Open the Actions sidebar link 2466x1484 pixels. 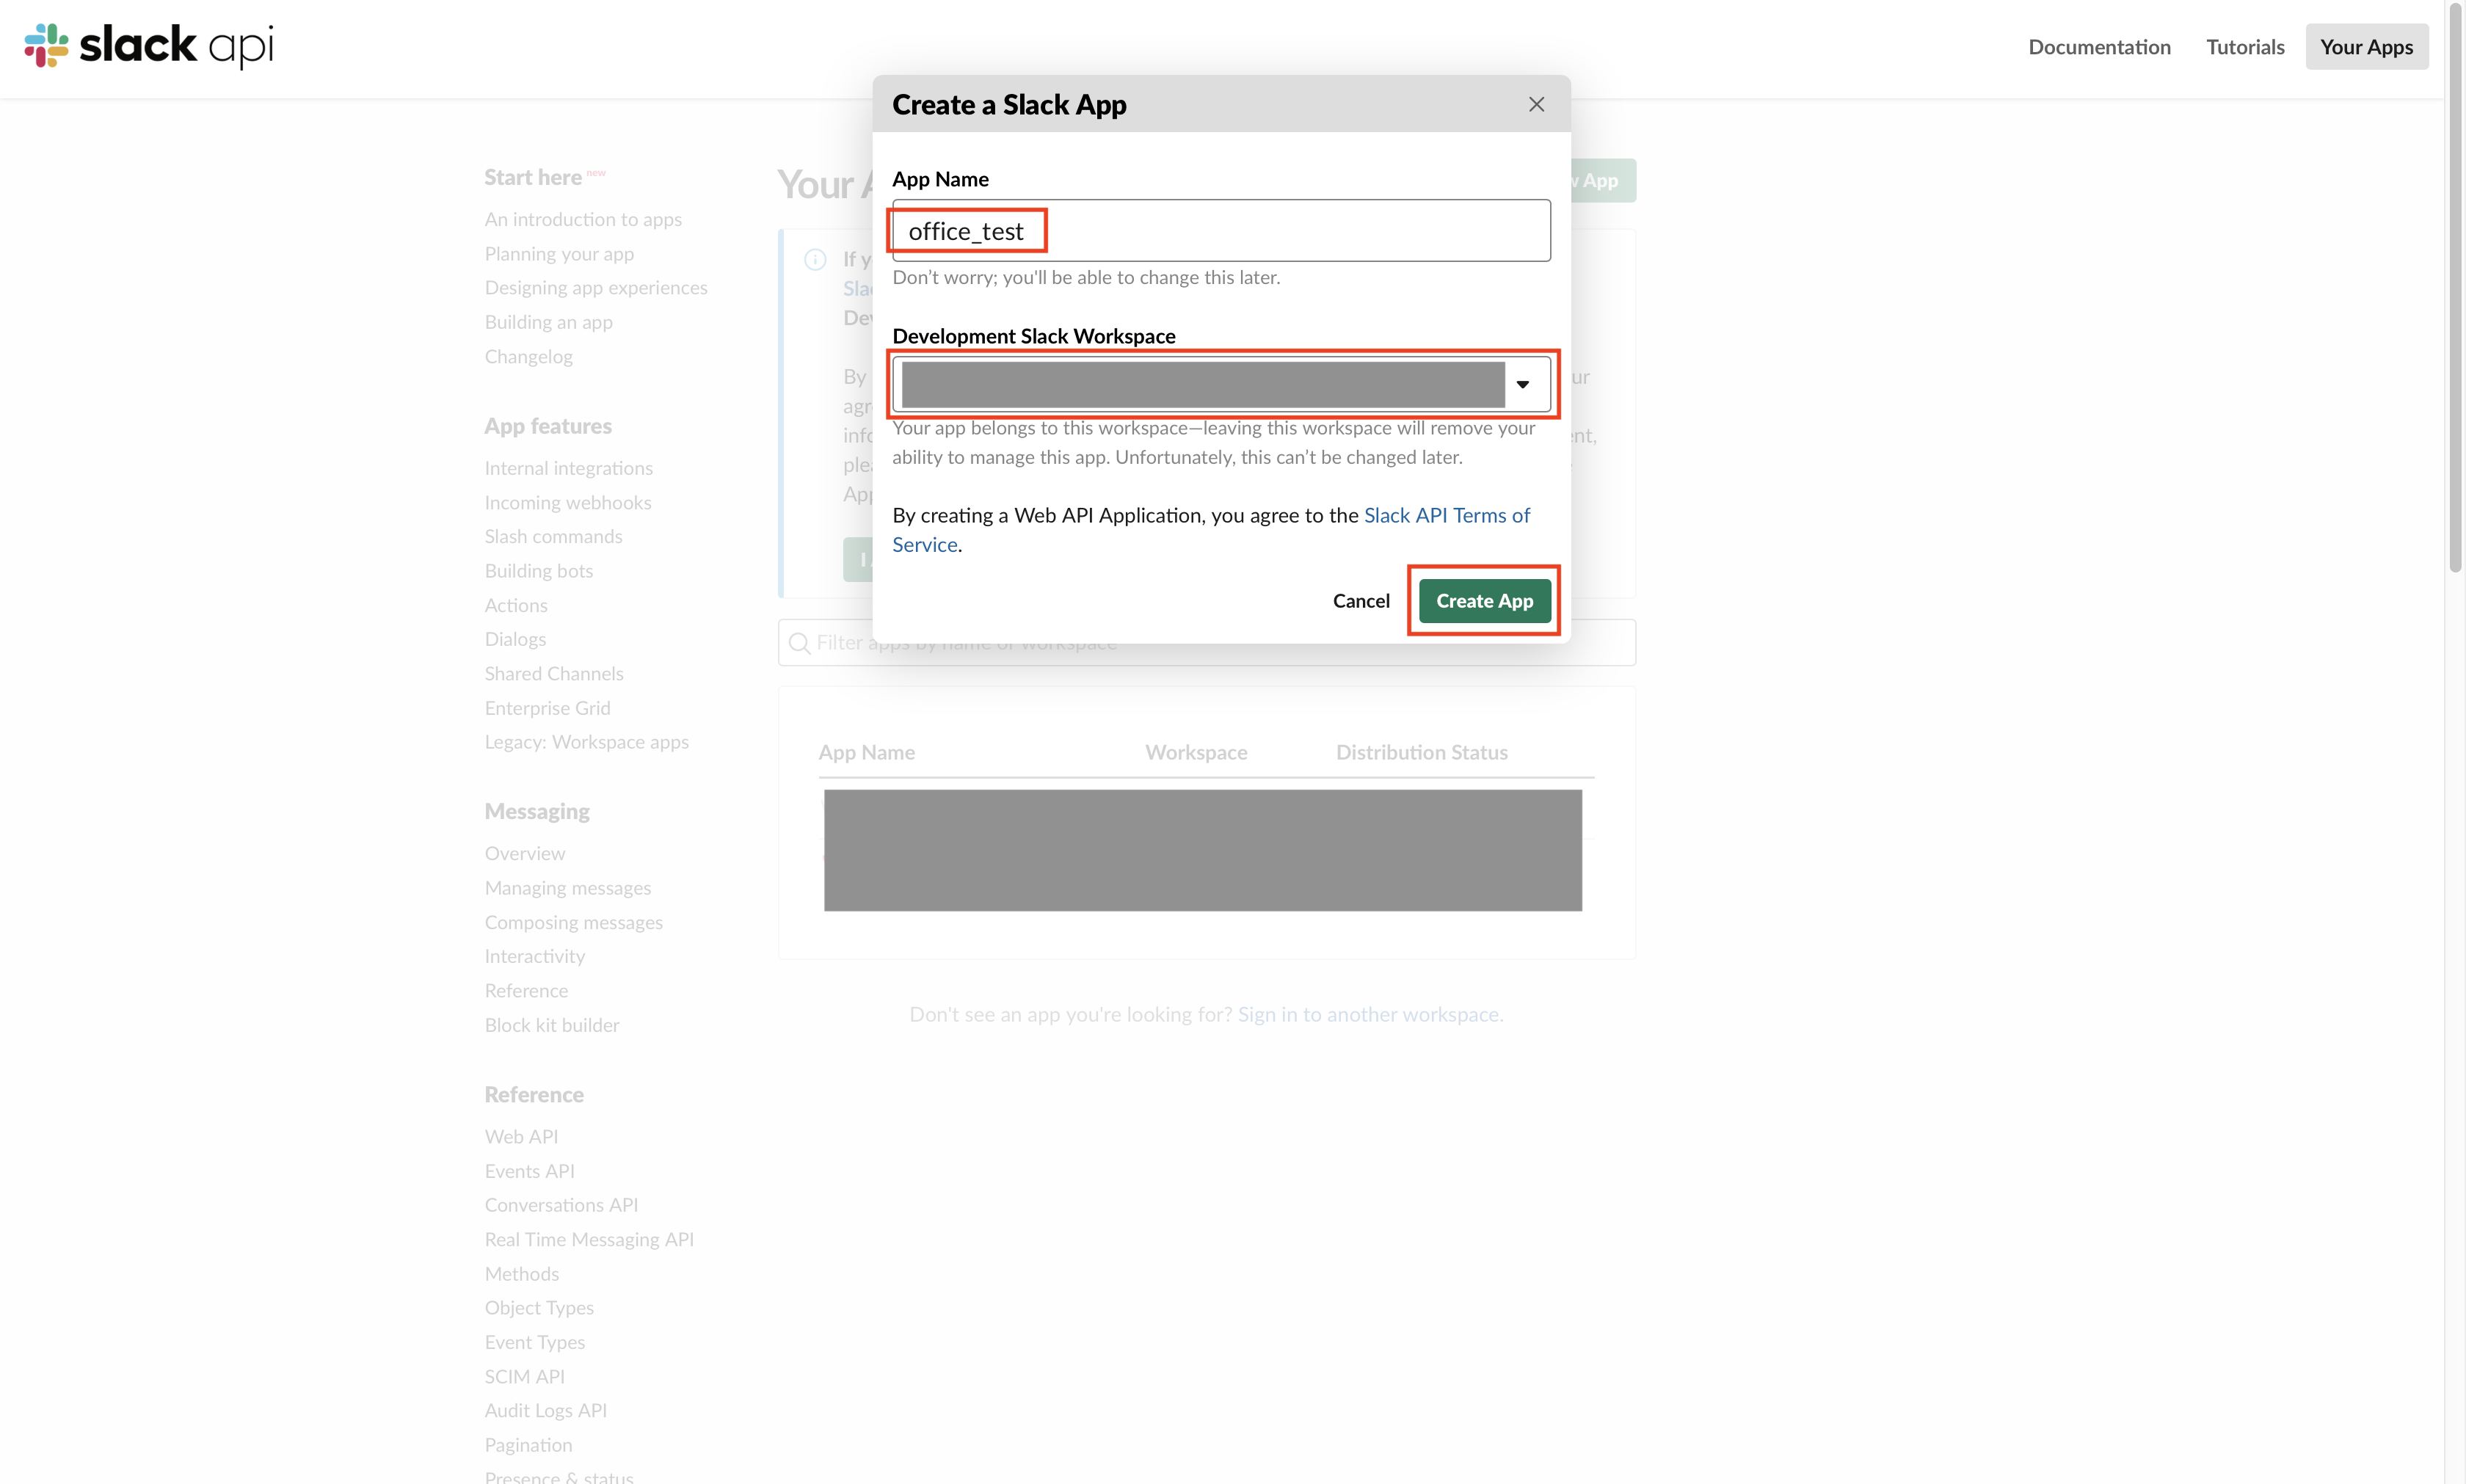pos(516,606)
